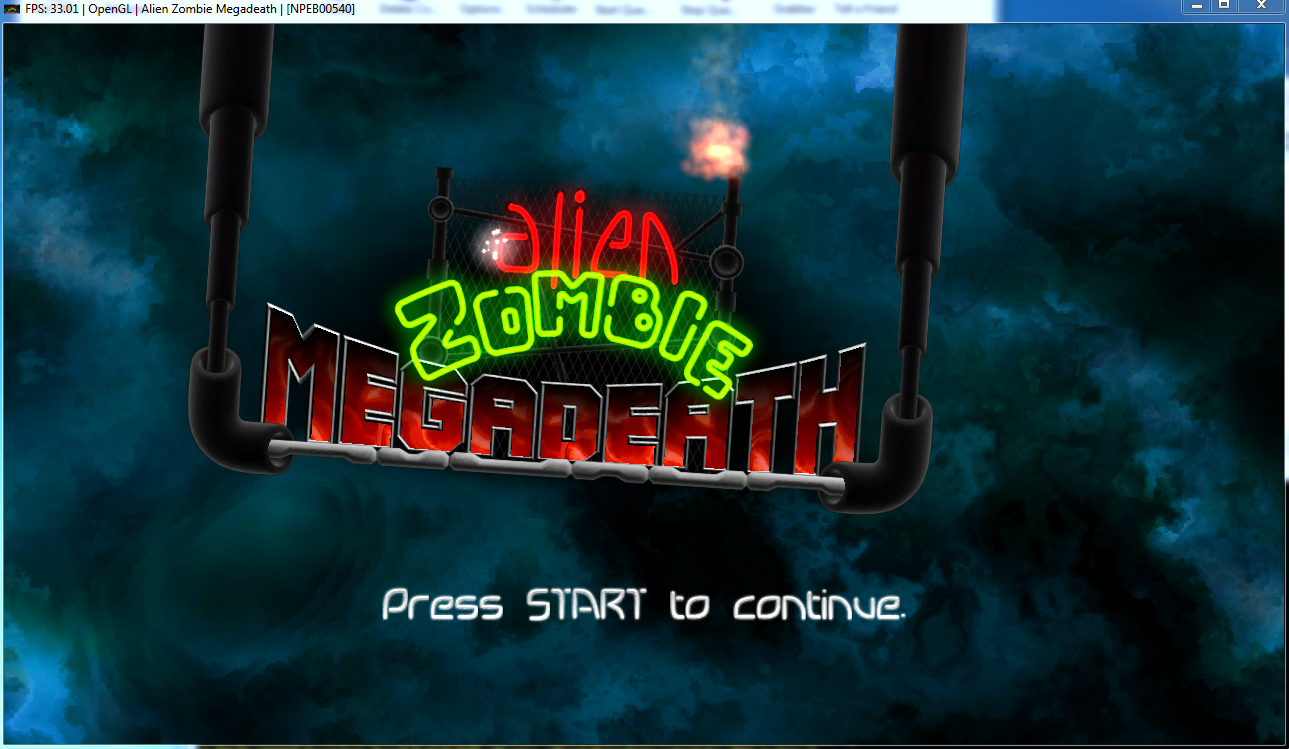Click the "Press START to continue." prompt
This screenshot has width=1289, height=749.
coord(645,606)
